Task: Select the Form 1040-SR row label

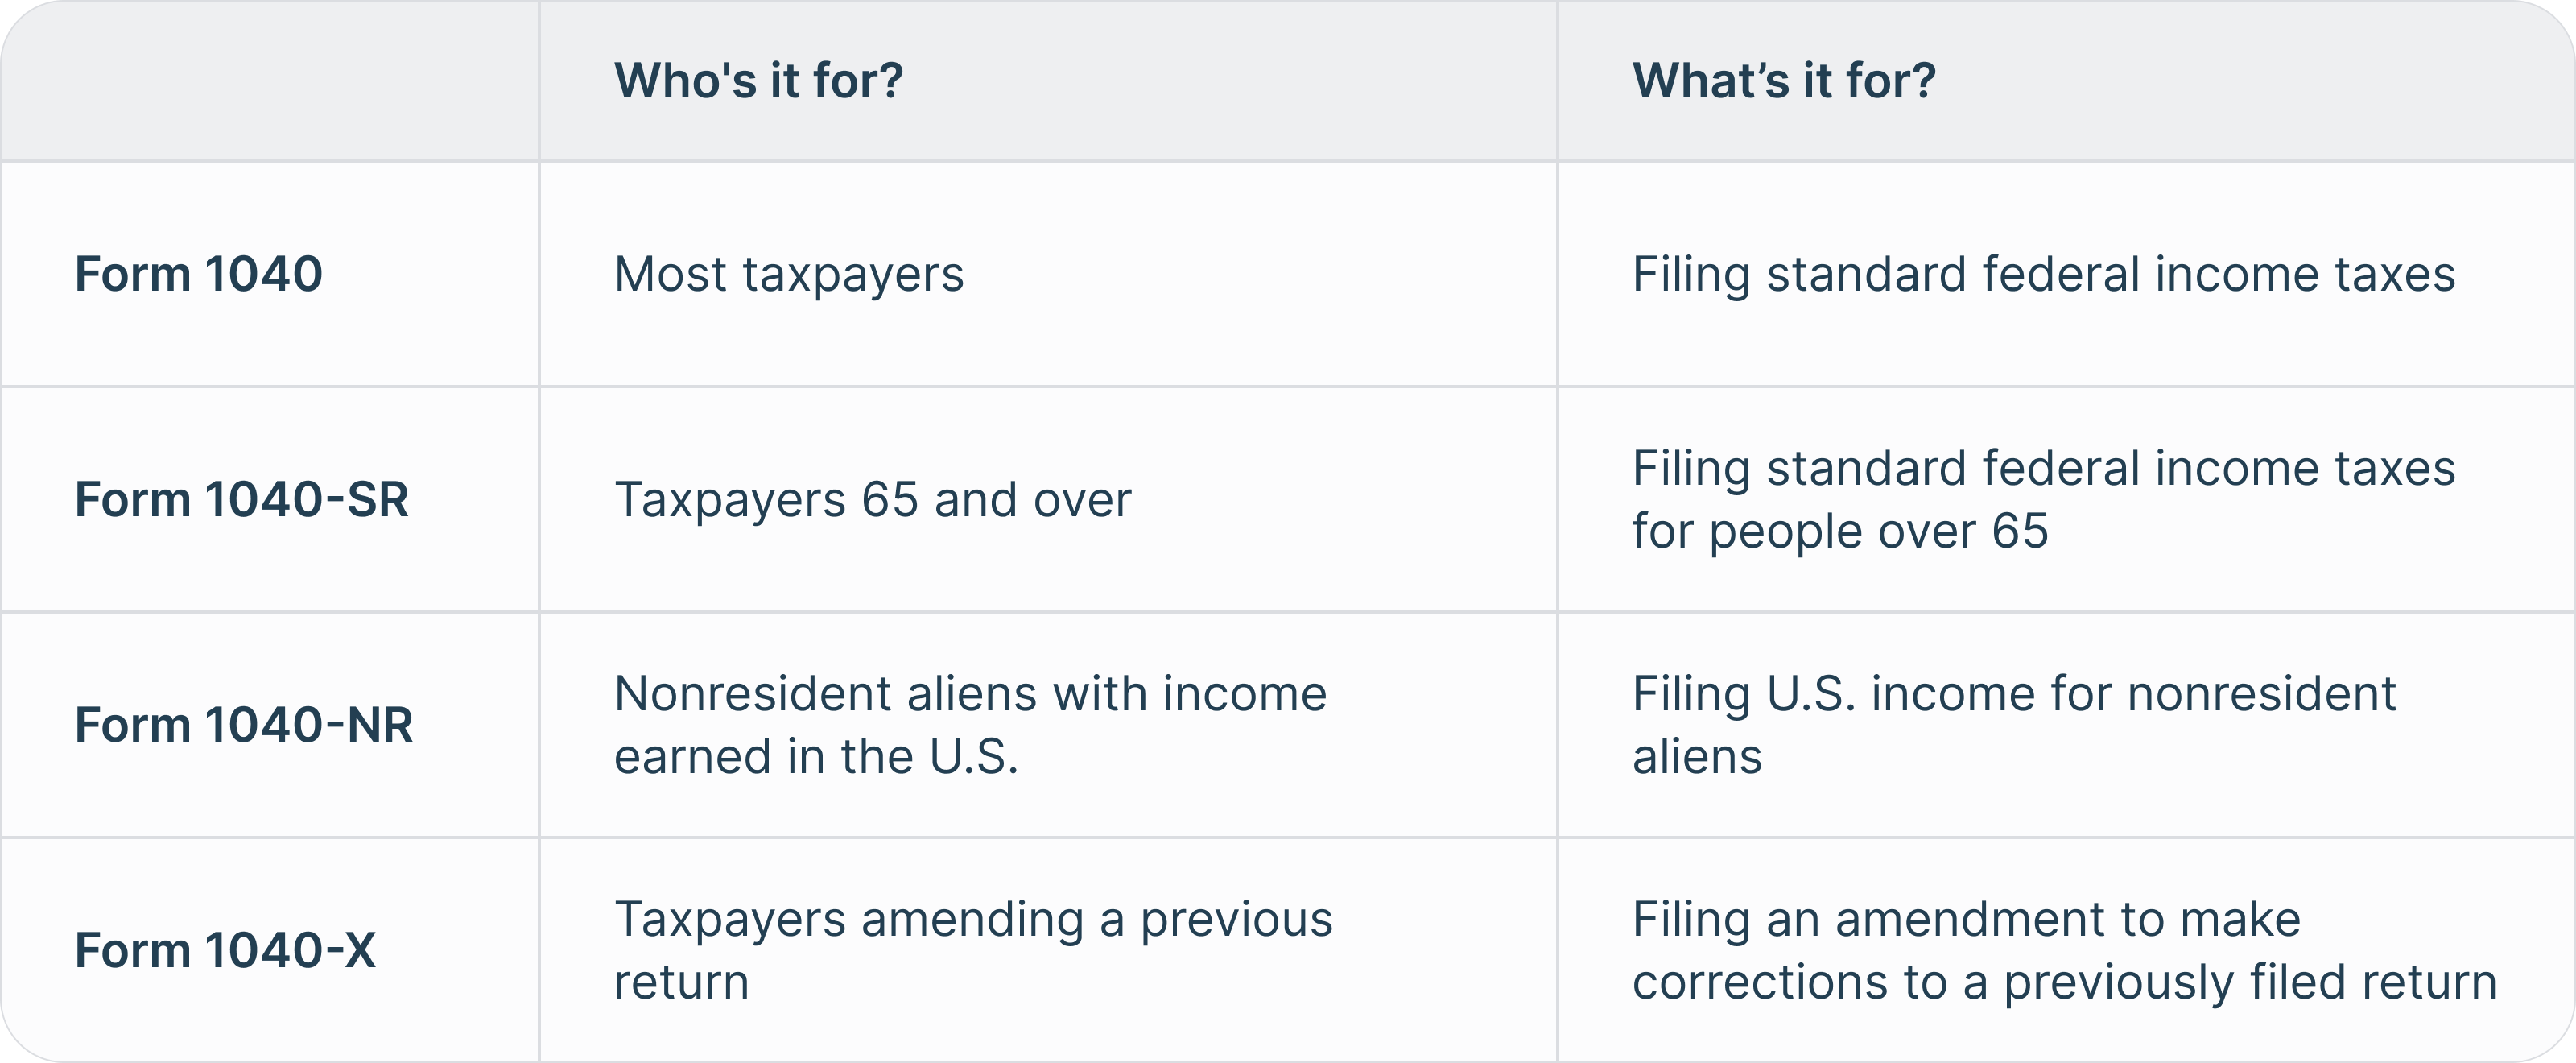Action: click(x=241, y=499)
